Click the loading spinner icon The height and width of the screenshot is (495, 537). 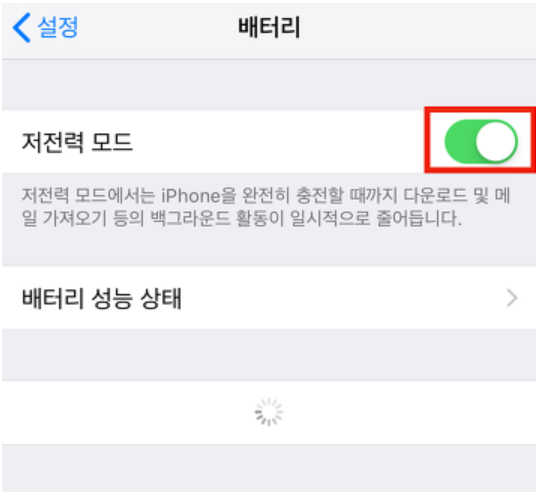point(269,412)
